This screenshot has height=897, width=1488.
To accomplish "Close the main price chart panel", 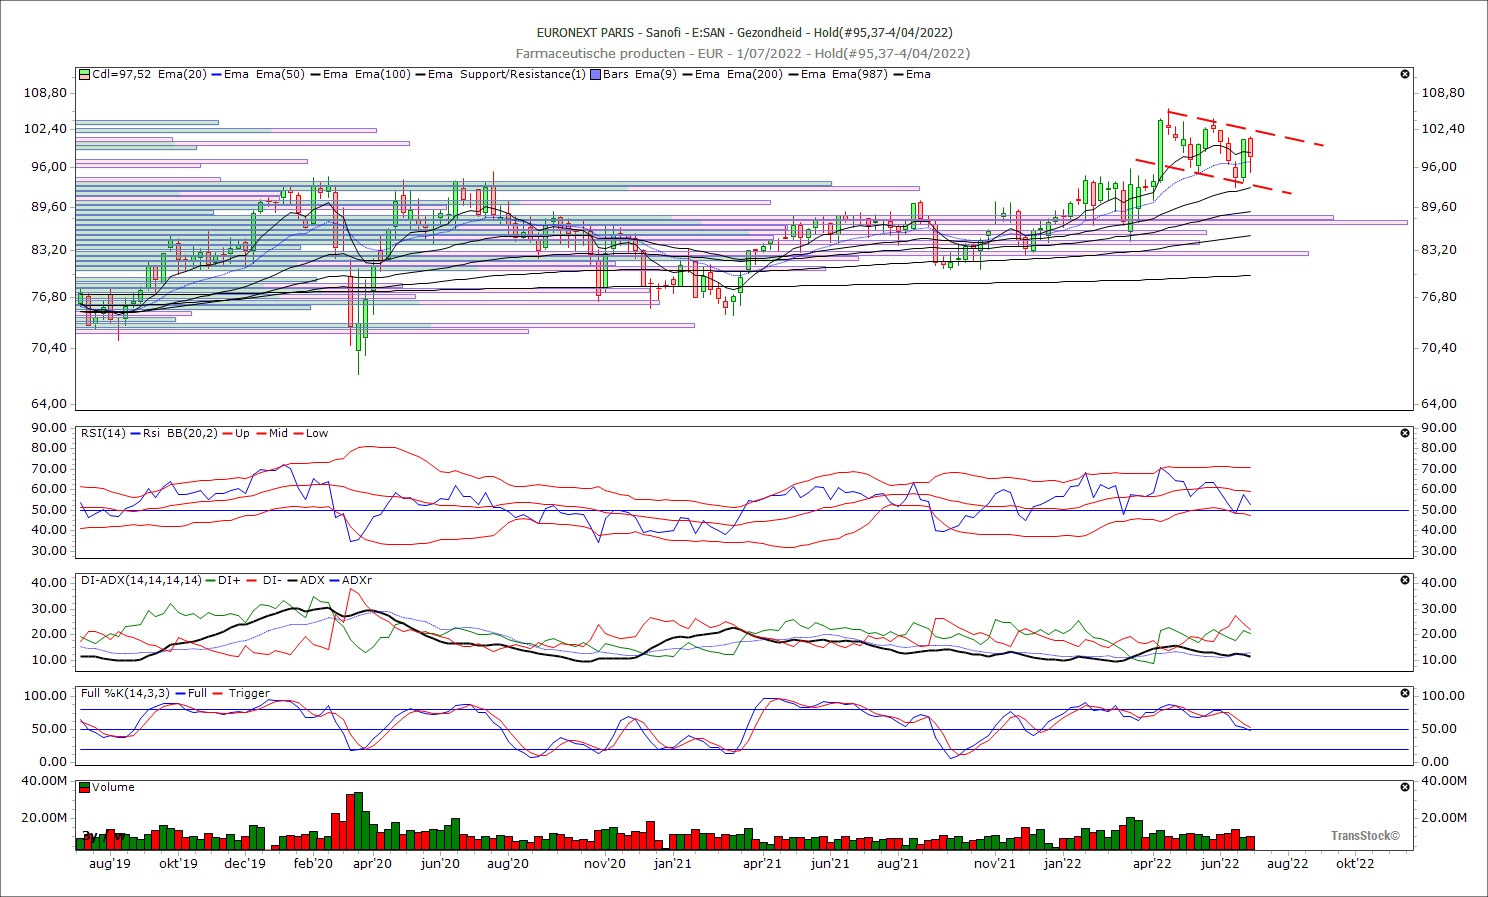I will pyautogui.click(x=1404, y=74).
